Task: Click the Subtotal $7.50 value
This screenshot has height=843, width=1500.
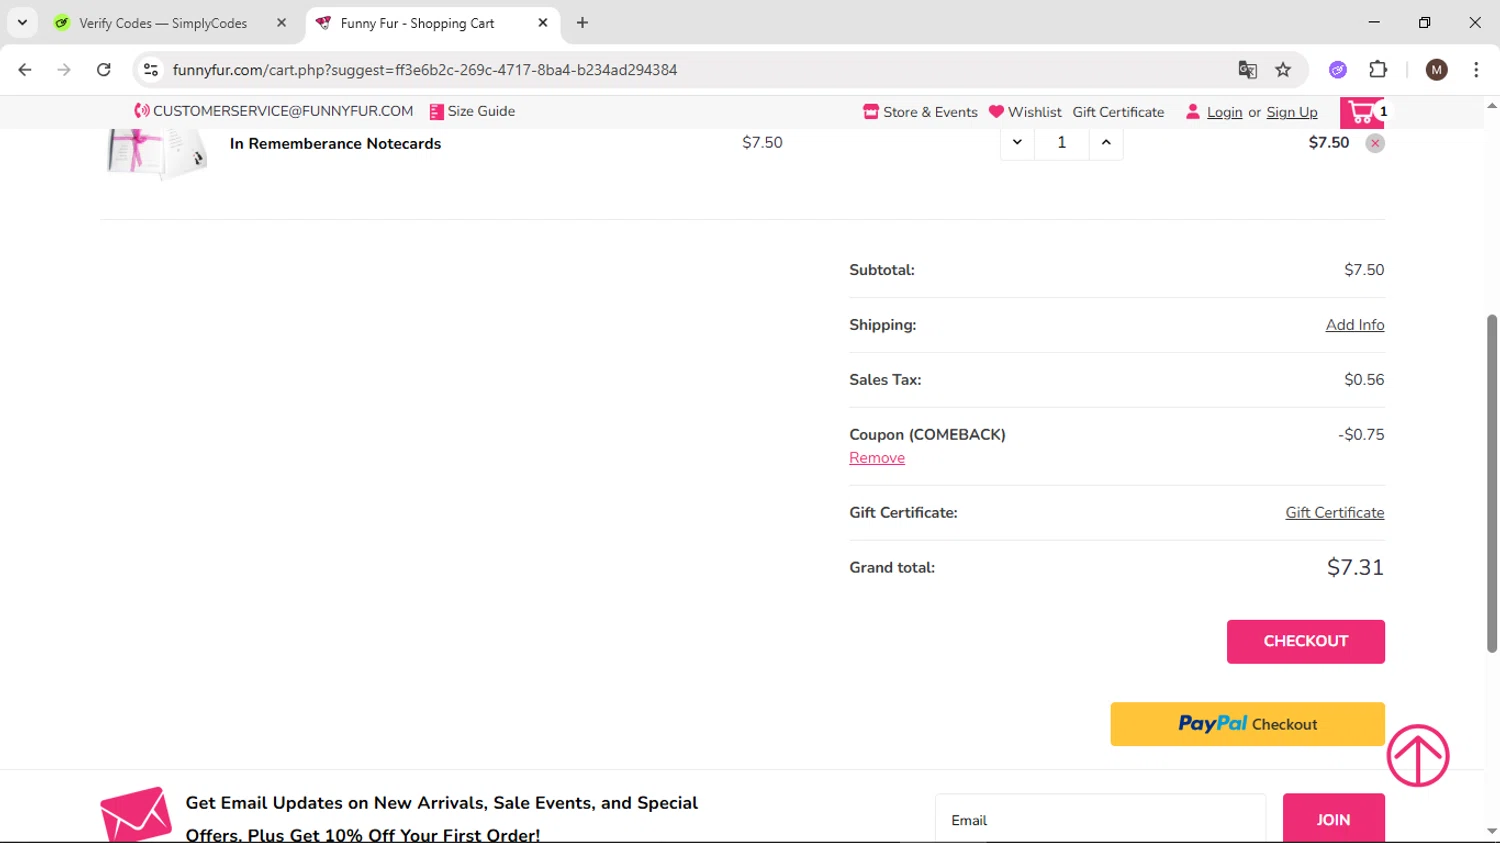Action: coord(1364,270)
